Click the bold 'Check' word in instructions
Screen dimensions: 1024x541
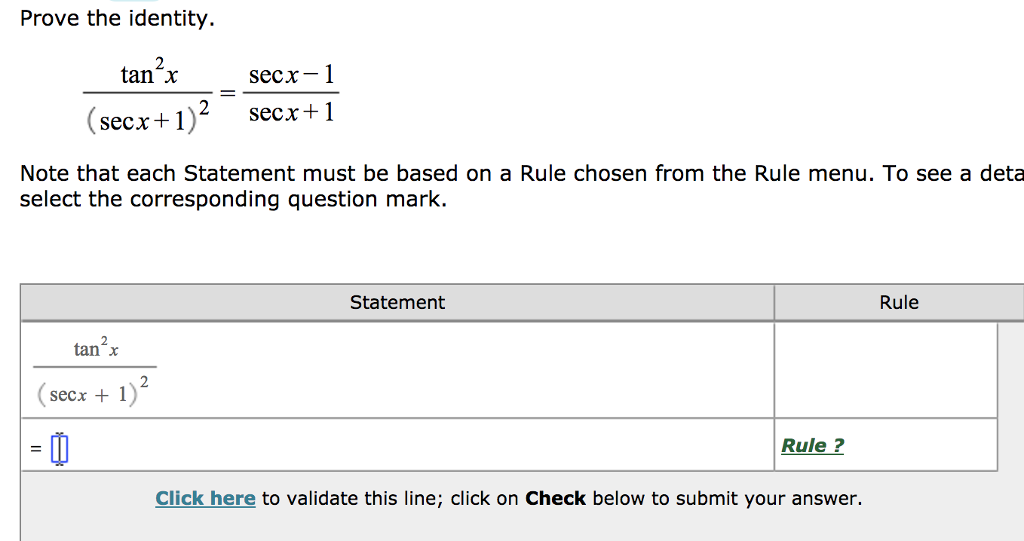[555, 499]
